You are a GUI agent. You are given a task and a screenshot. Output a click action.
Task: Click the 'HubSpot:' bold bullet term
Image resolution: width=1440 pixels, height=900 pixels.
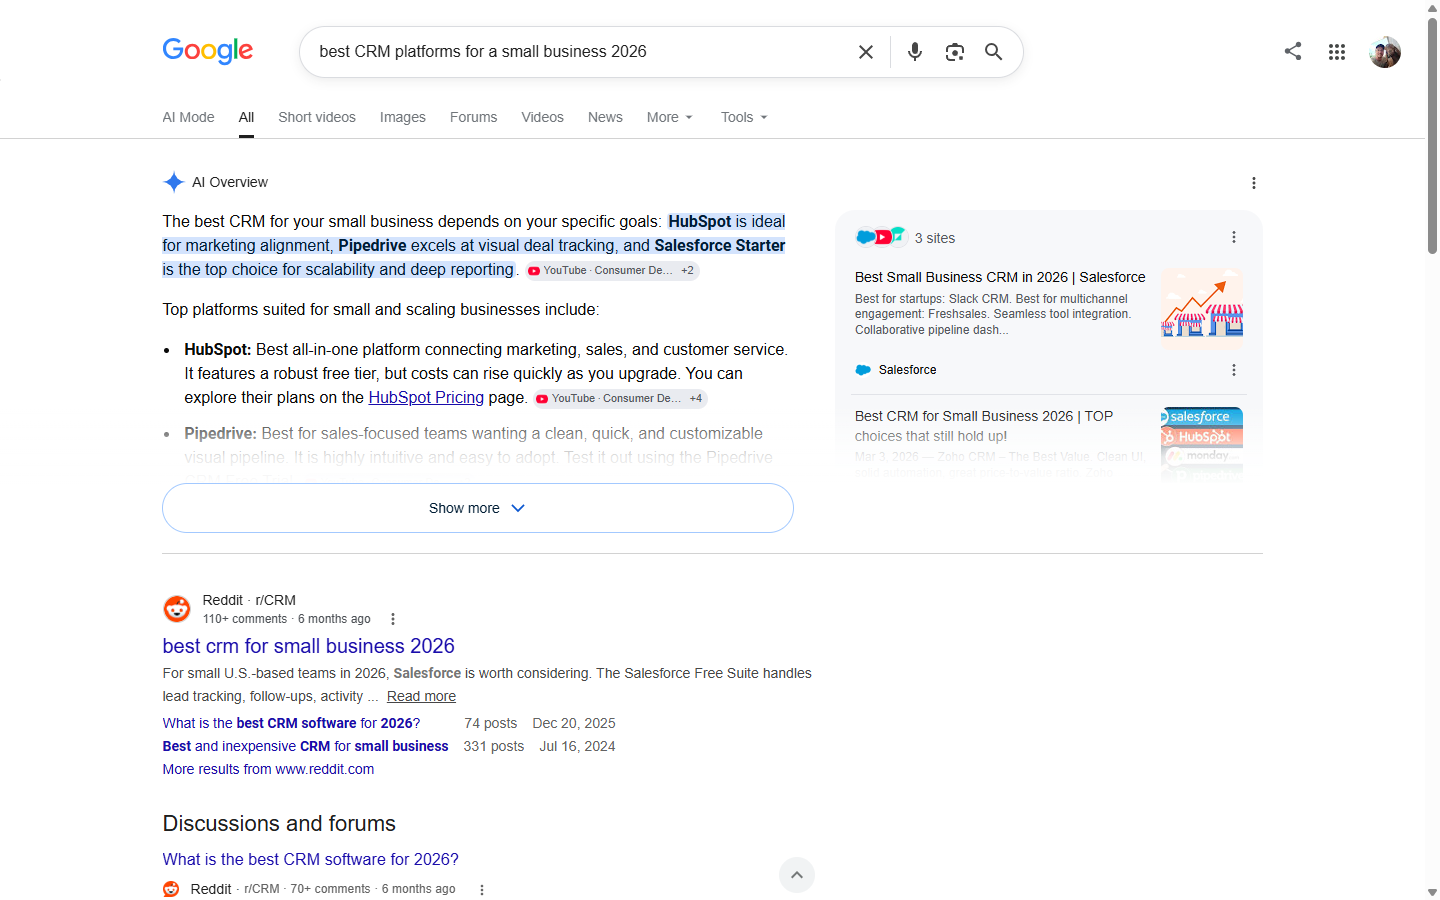pos(218,349)
